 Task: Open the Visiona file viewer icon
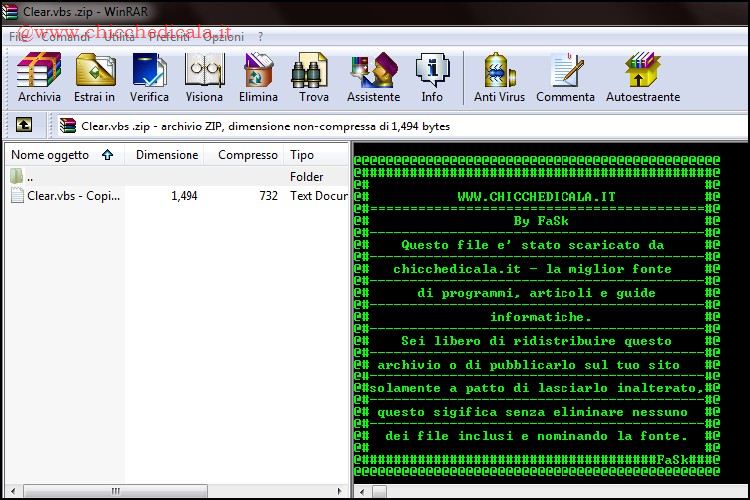204,77
